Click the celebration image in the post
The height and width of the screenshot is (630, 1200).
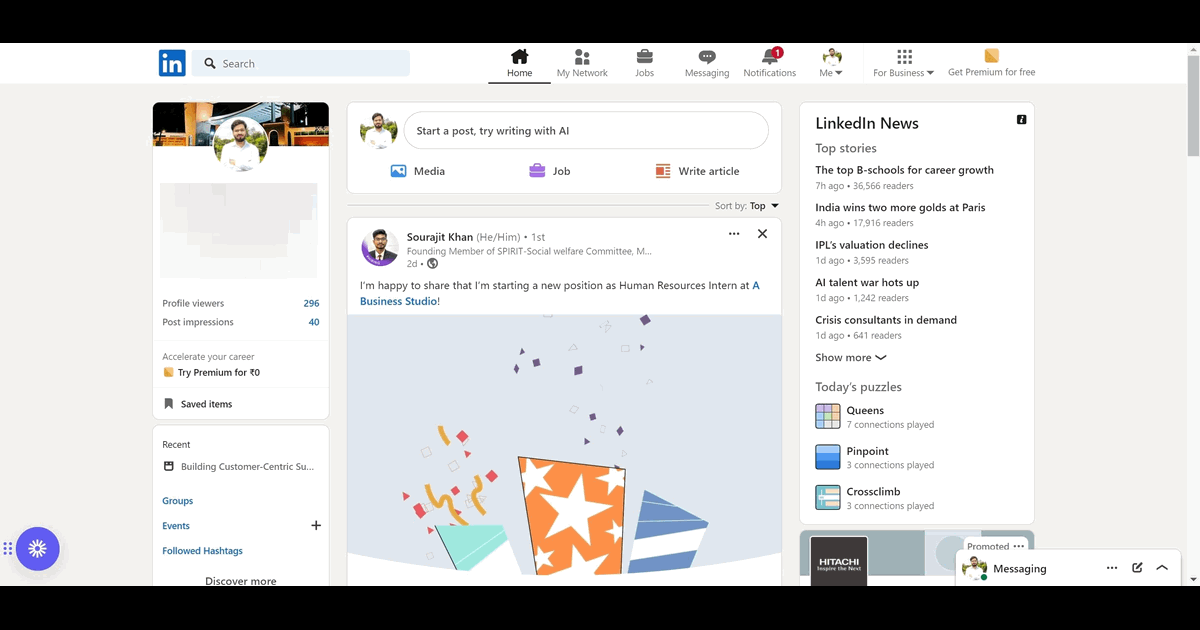(x=564, y=450)
